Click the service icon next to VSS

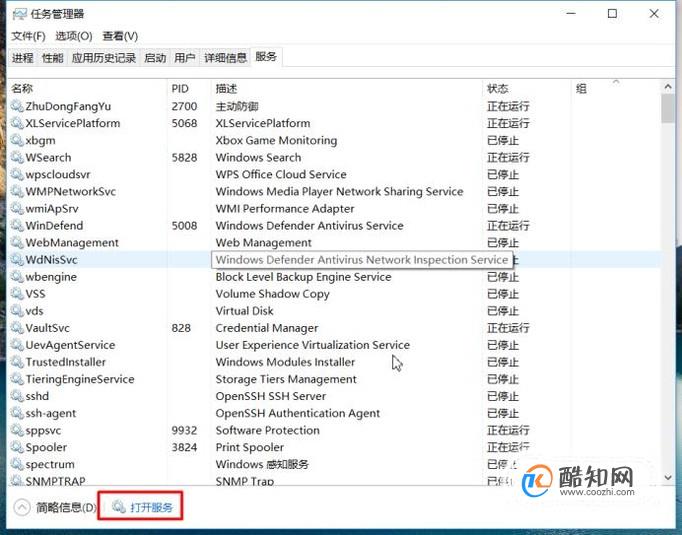click(x=17, y=294)
